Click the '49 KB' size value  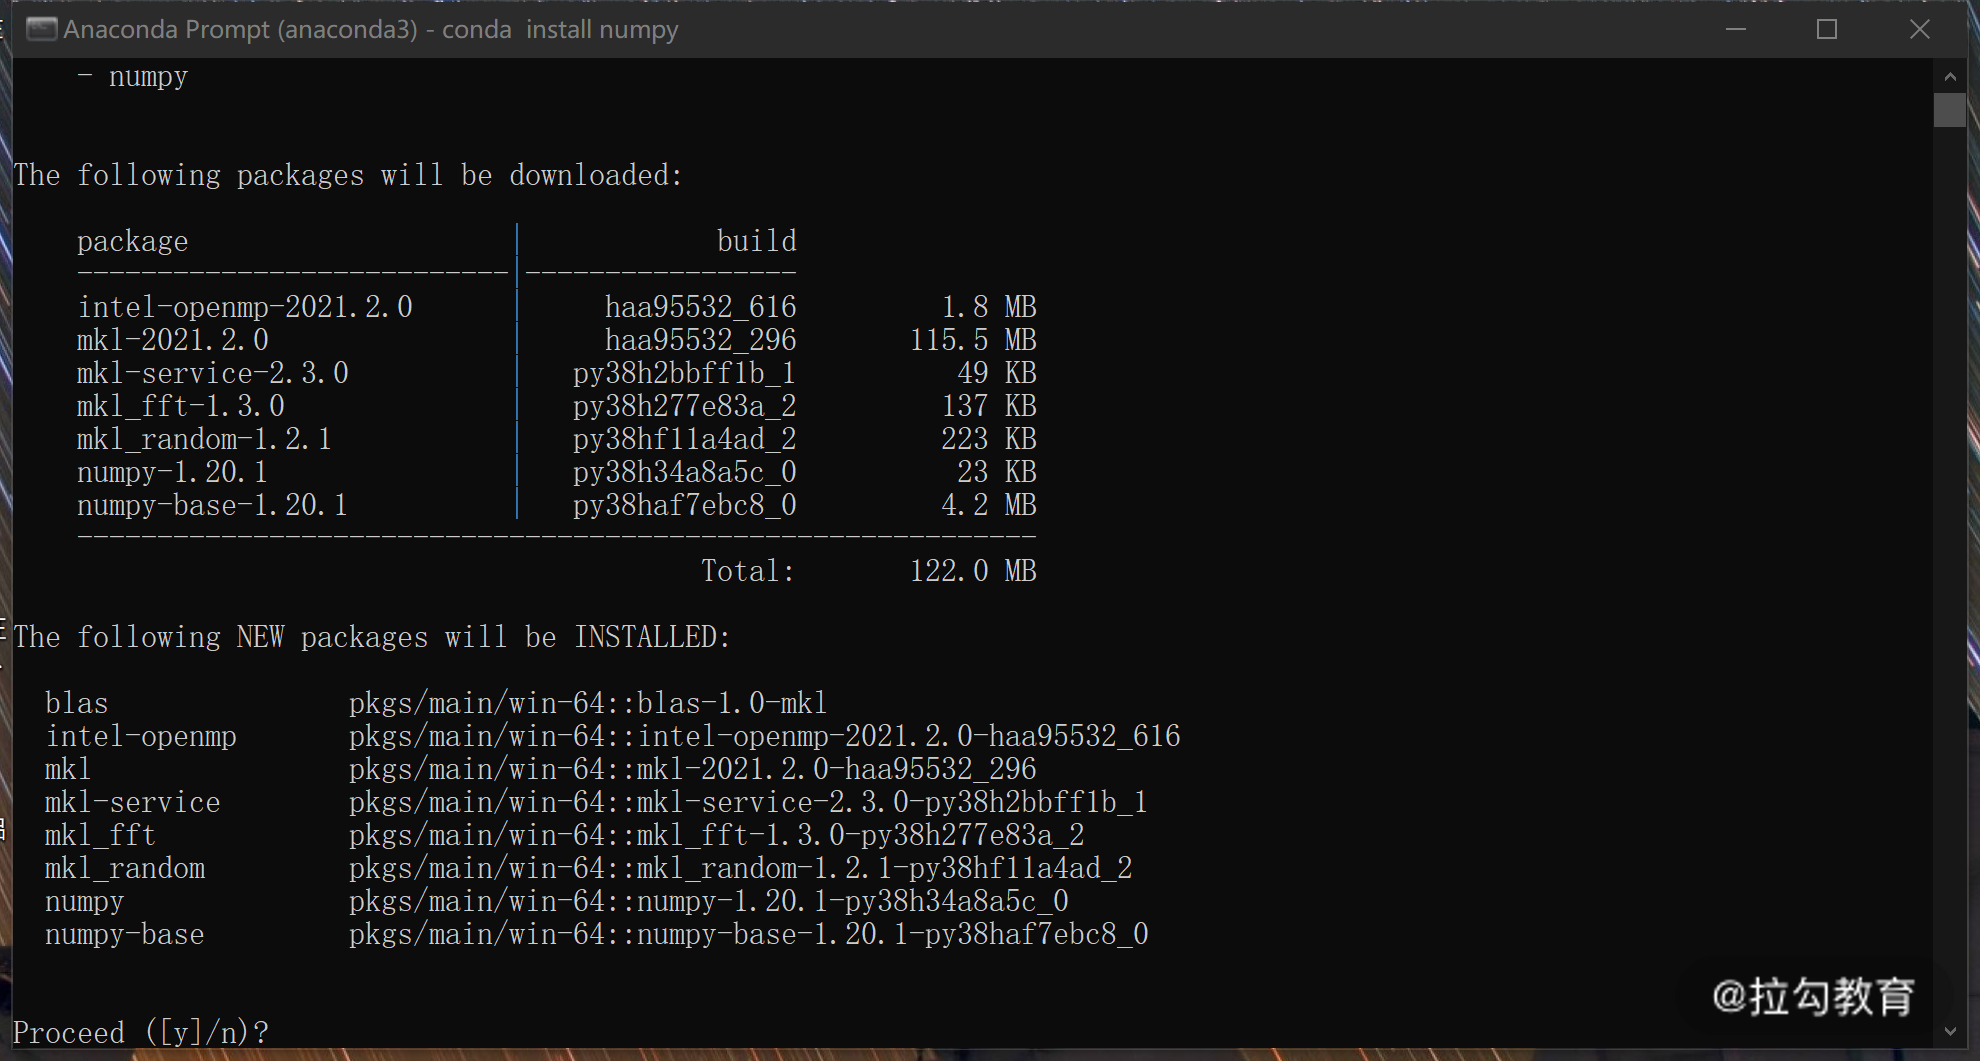pos(997,373)
